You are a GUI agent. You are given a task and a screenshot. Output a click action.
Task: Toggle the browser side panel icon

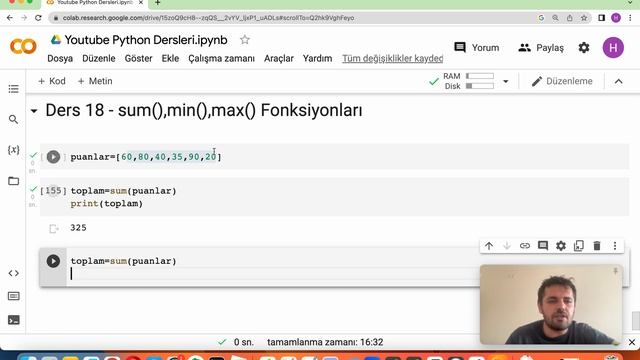pos(601,18)
